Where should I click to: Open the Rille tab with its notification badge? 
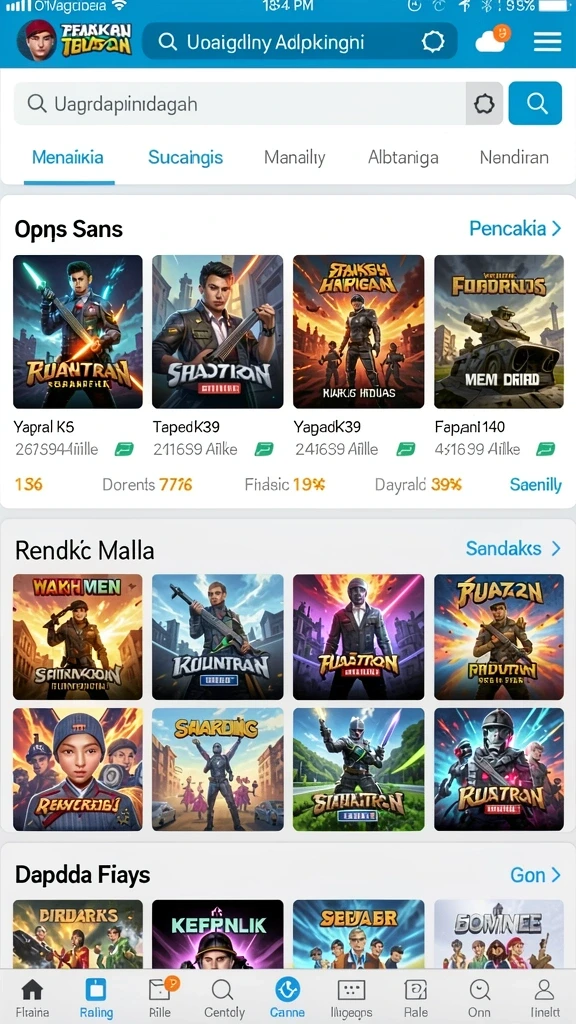coord(161,997)
